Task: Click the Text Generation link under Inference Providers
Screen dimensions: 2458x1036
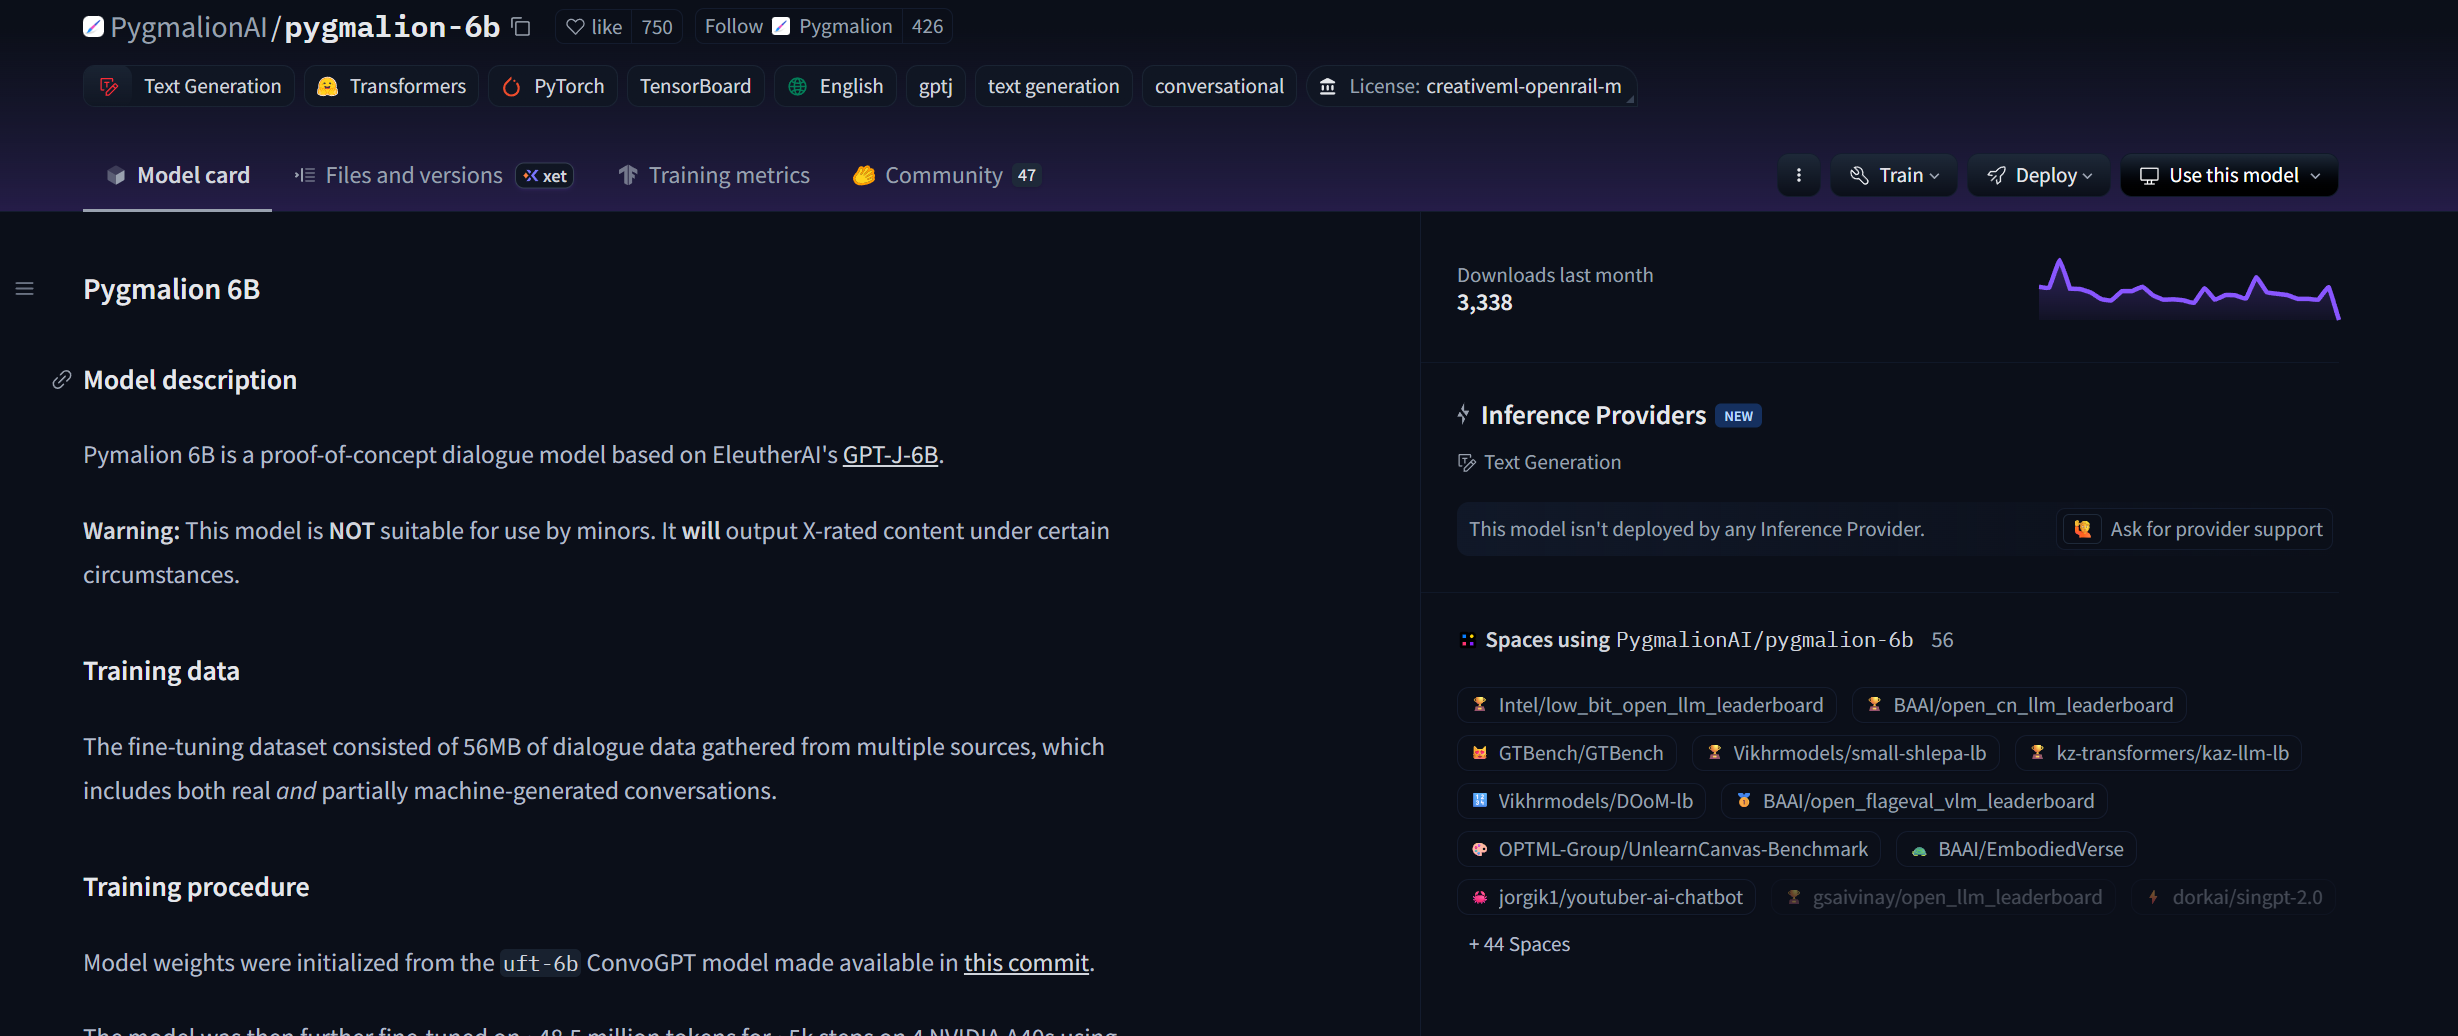Action: coord(1540,462)
